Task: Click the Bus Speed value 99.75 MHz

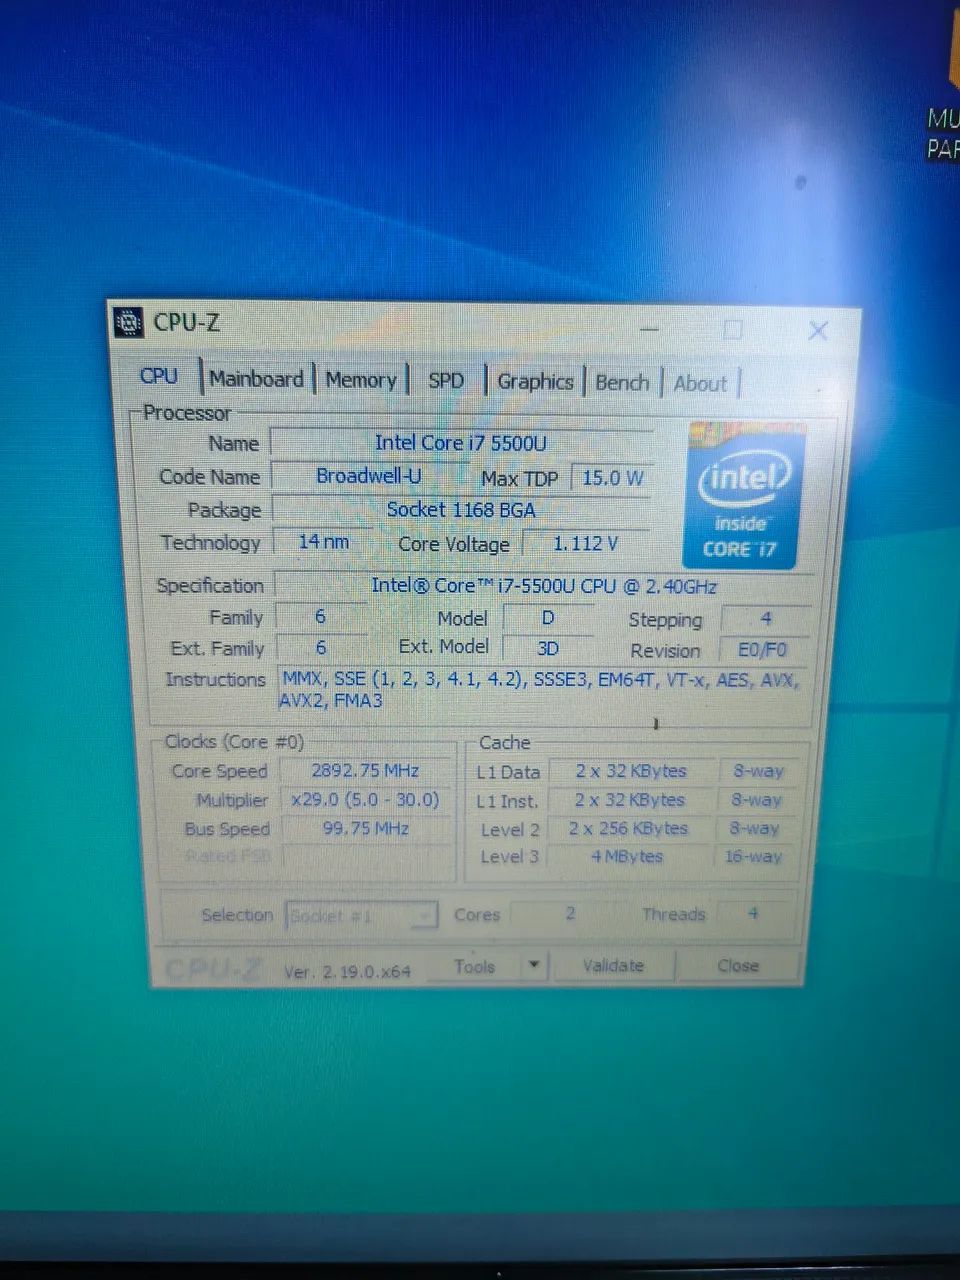Action: (365, 828)
